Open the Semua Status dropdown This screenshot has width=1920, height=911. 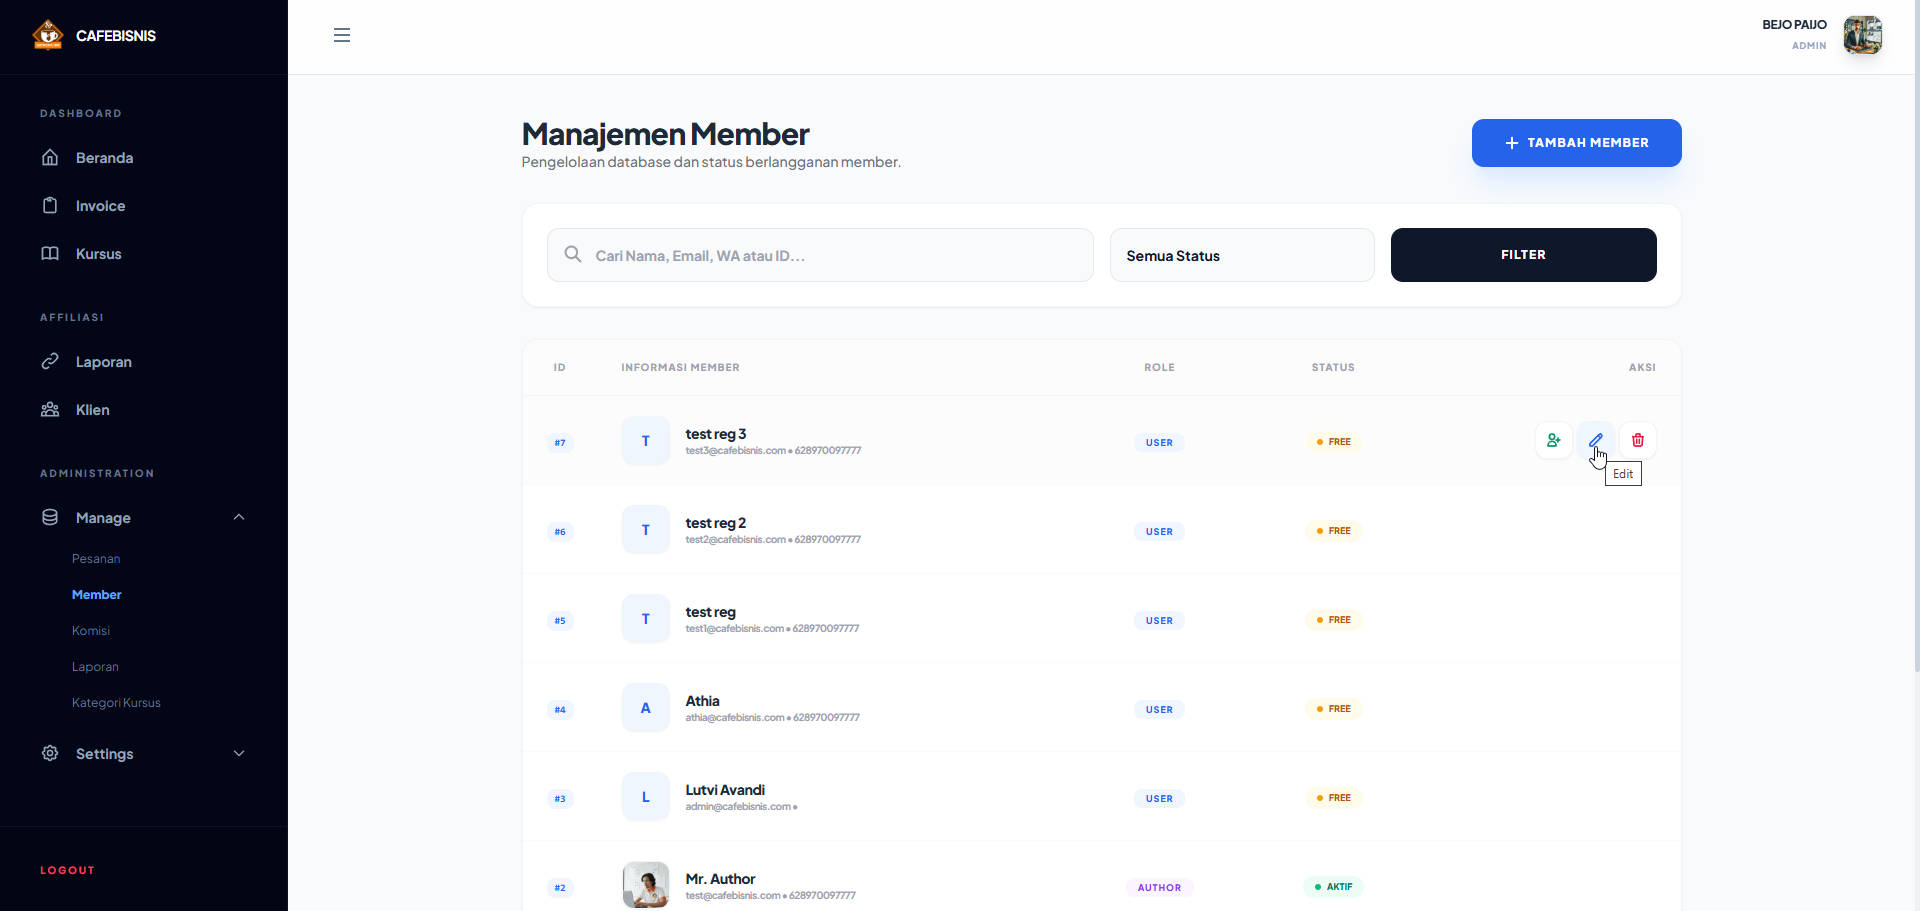(1241, 256)
